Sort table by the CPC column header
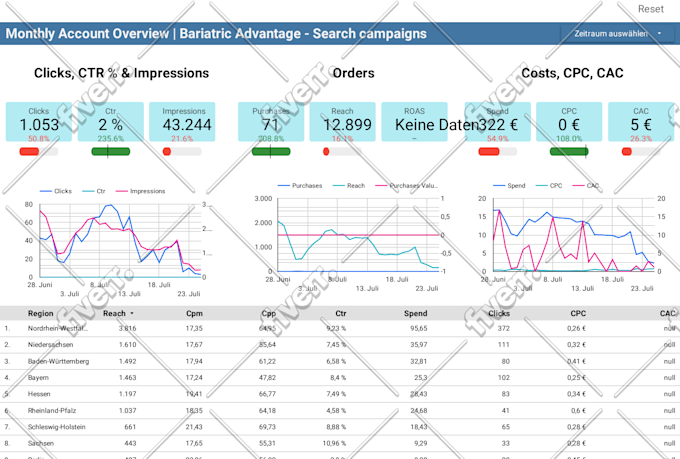Image resolution: width=680 pixels, height=459 pixels. [578, 313]
